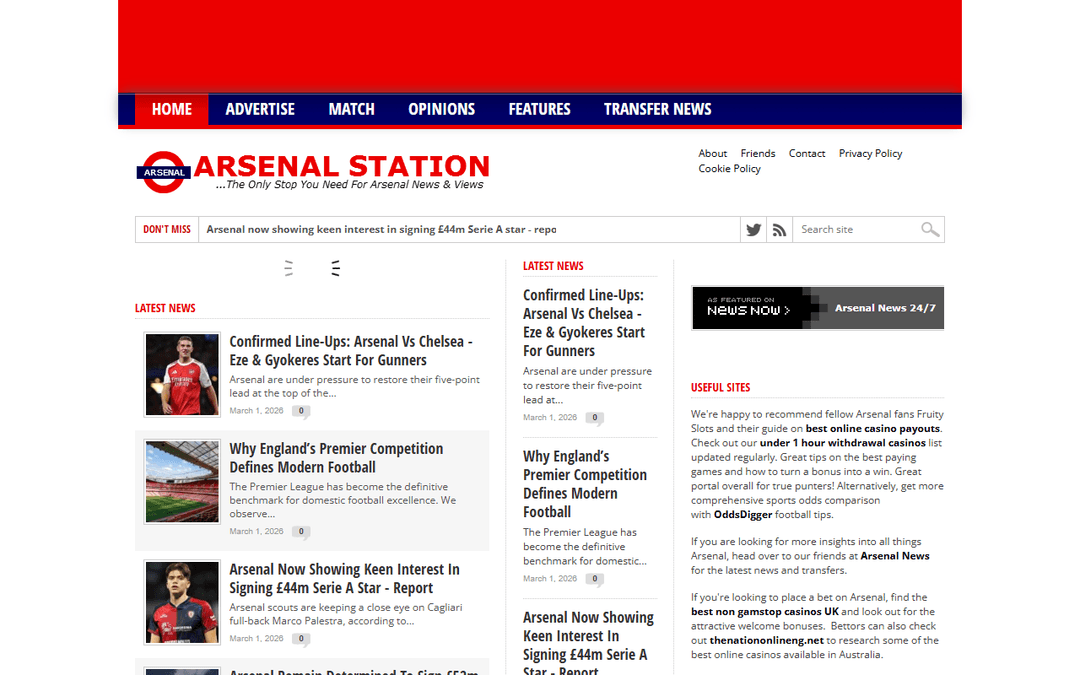Go to the Match menu
Screen dimensions: 1080x675
(351, 110)
